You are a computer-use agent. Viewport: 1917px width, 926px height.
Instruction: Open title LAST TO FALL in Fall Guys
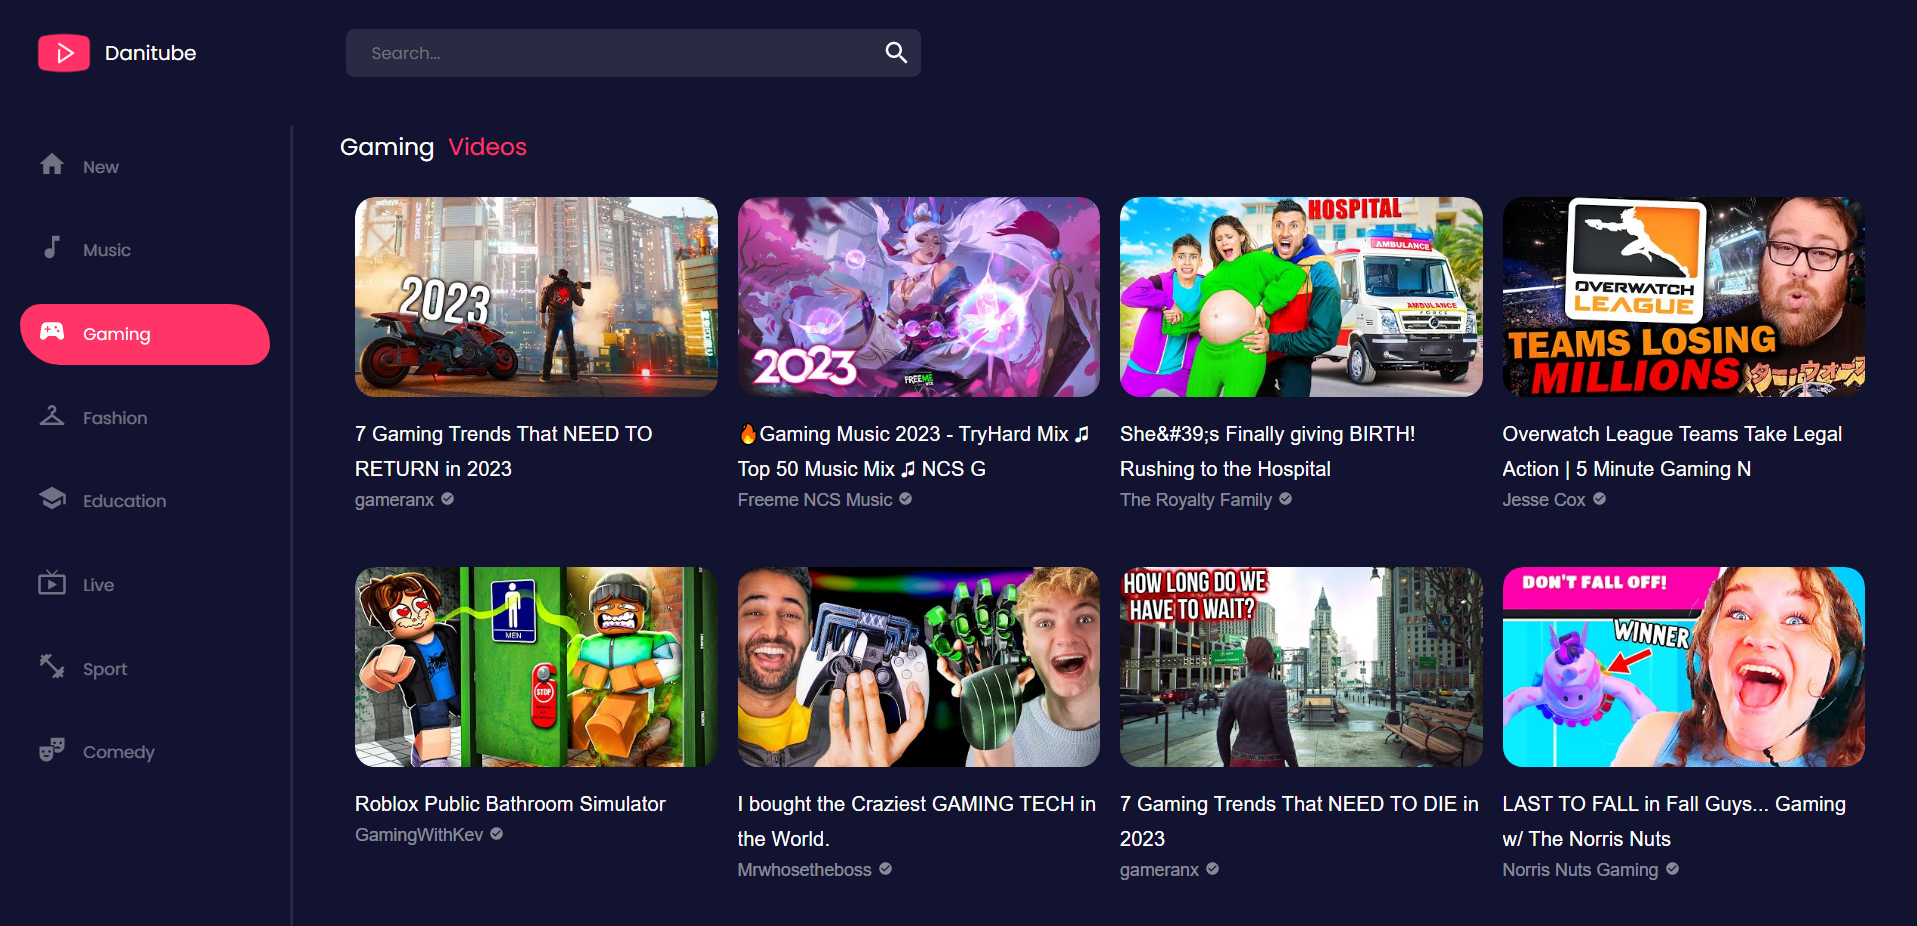pos(1674,821)
